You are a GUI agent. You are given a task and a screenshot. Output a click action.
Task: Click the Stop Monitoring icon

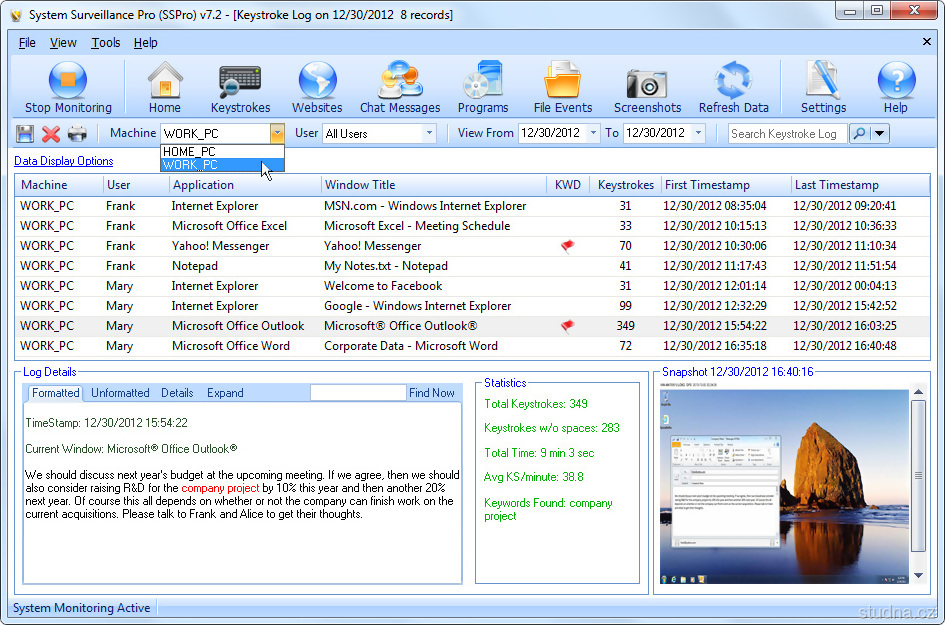pyautogui.click(x=68, y=87)
